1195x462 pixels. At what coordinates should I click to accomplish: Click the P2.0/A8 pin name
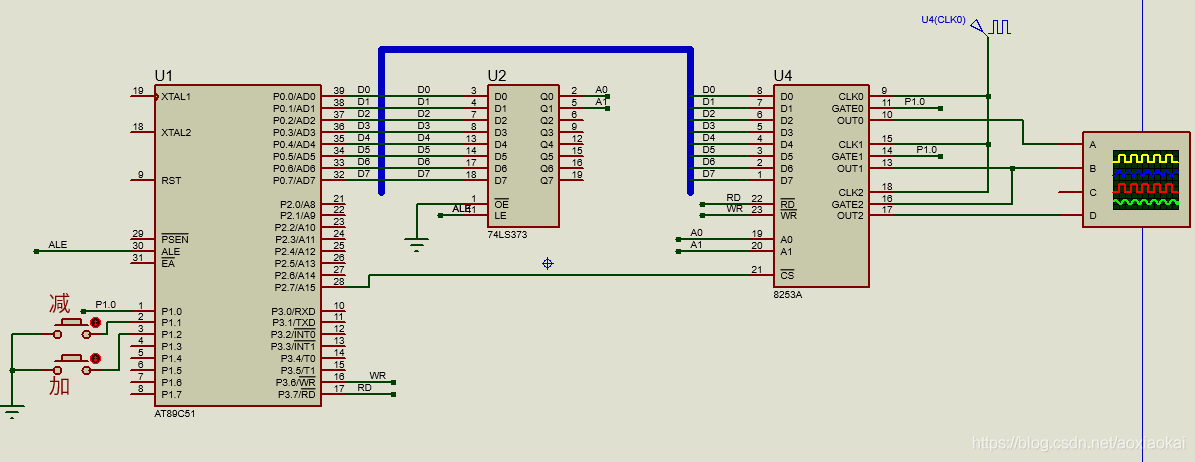pos(297,204)
